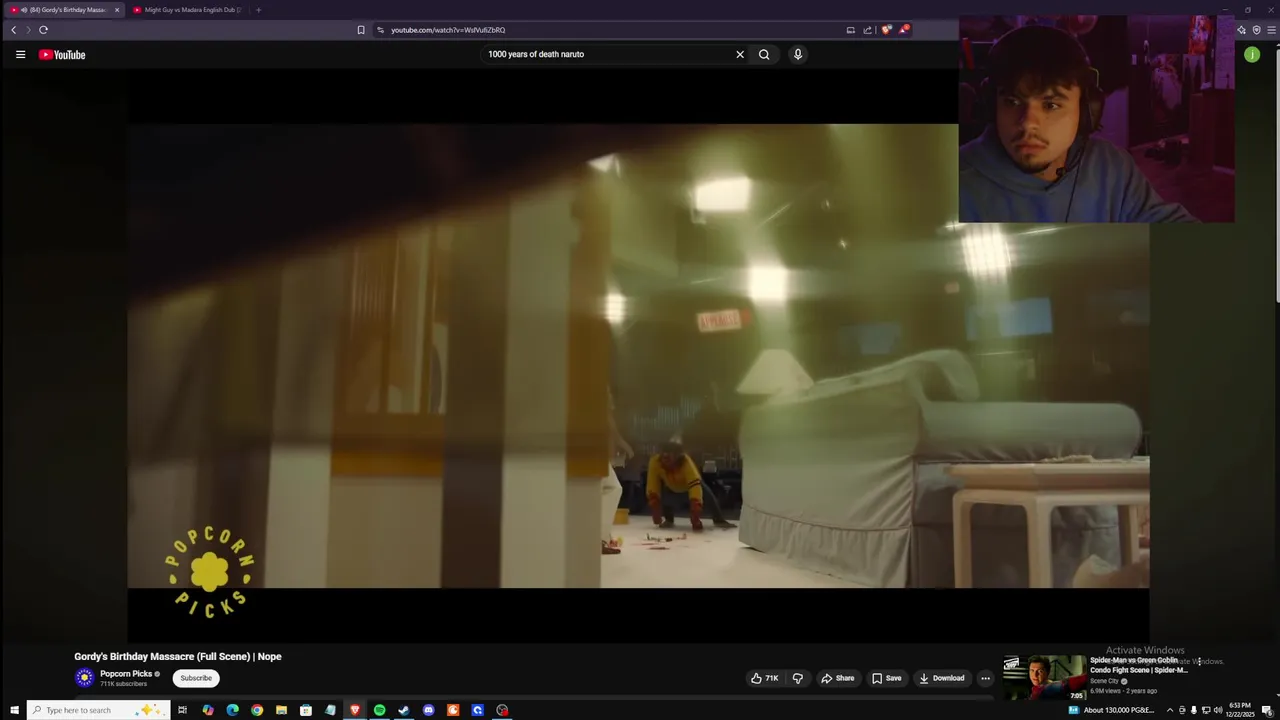1280x720 pixels.
Task: Open the Brave main menu lines icon
Action: [1270, 30]
